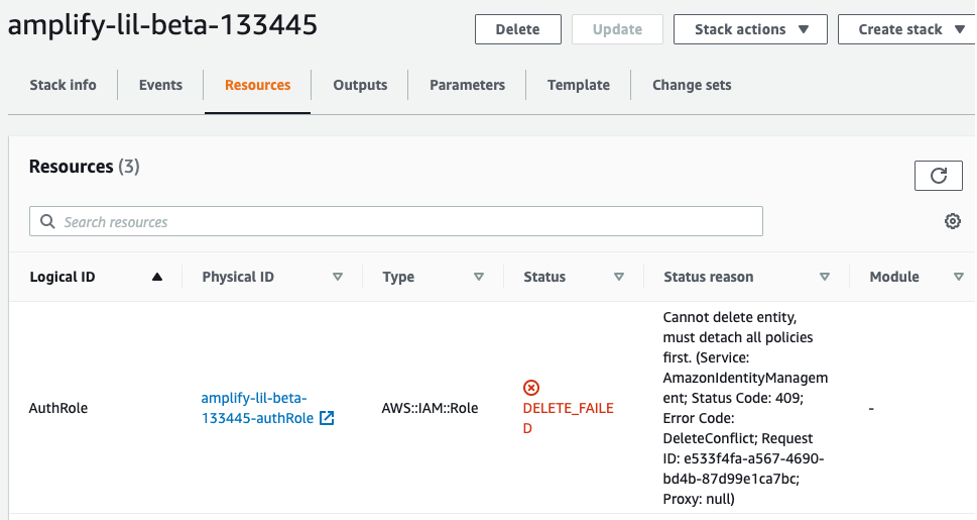Image resolution: width=977 pixels, height=520 pixels.
Task: Click the DELETE_FAILED error circle icon
Action: tap(531, 388)
